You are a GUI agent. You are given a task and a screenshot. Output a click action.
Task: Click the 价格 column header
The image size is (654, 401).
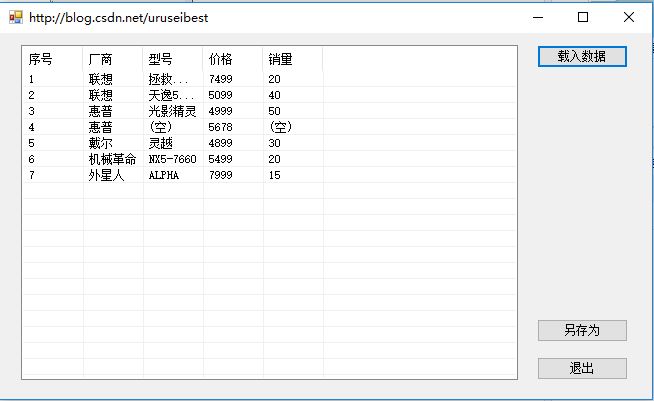233,59
